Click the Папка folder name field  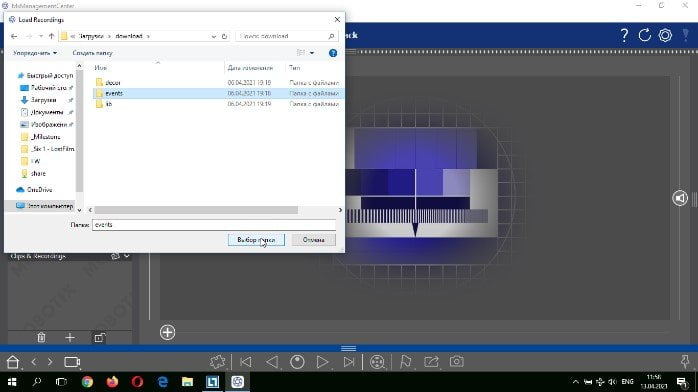pyautogui.click(x=214, y=225)
